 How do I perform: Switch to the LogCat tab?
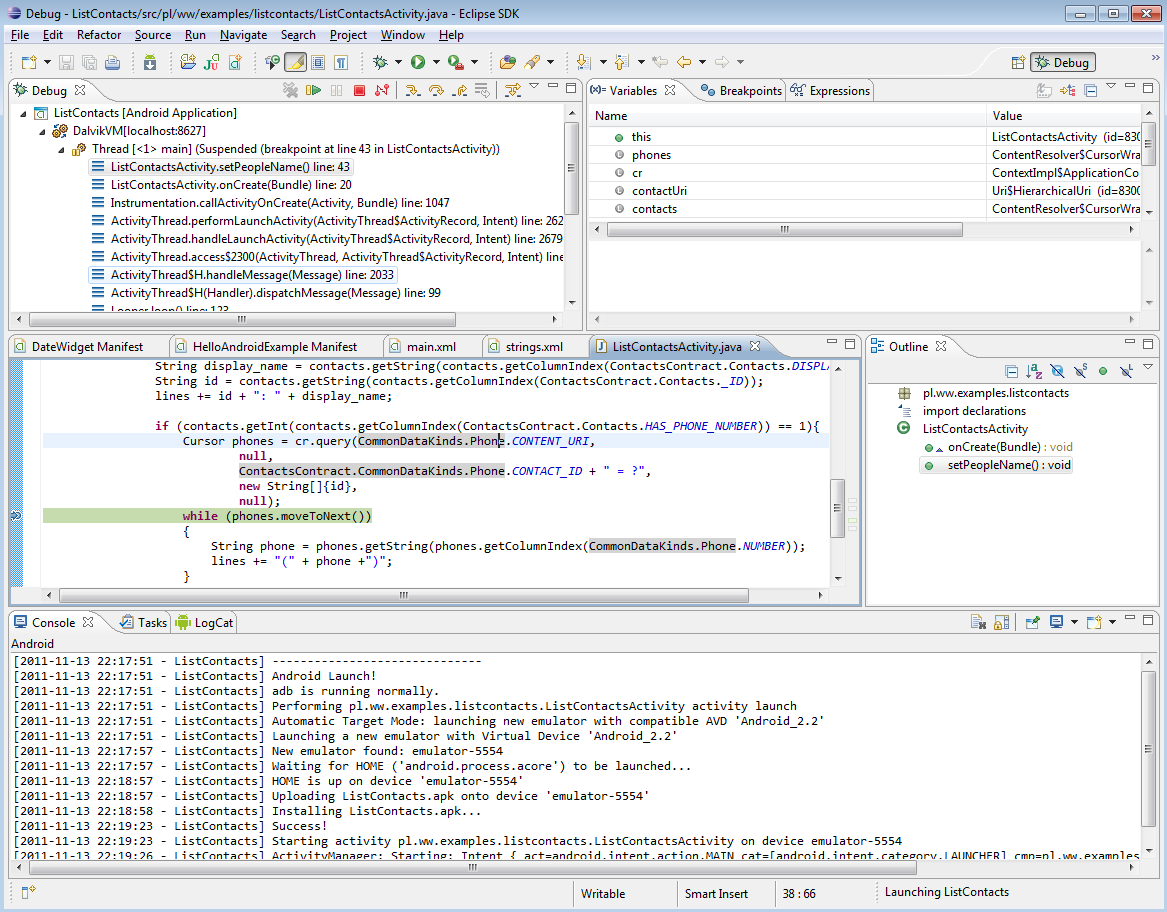pos(205,623)
